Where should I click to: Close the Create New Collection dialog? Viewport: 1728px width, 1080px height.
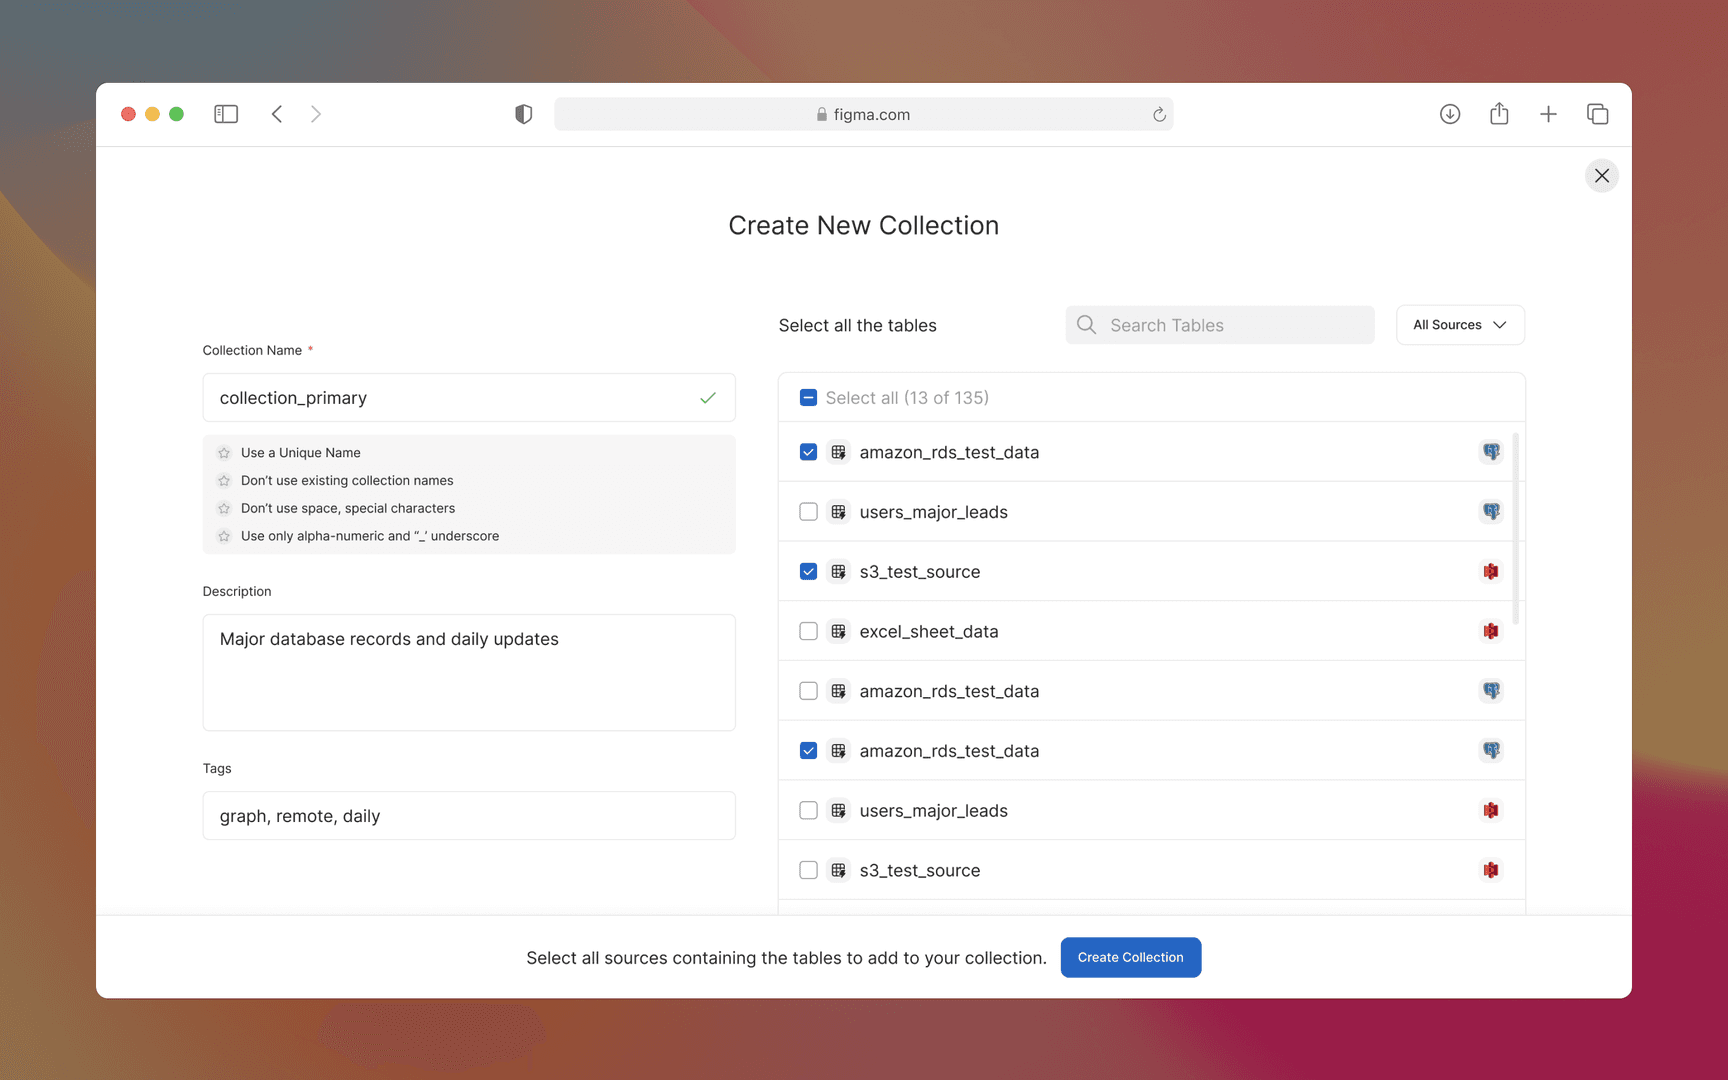click(x=1601, y=175)
